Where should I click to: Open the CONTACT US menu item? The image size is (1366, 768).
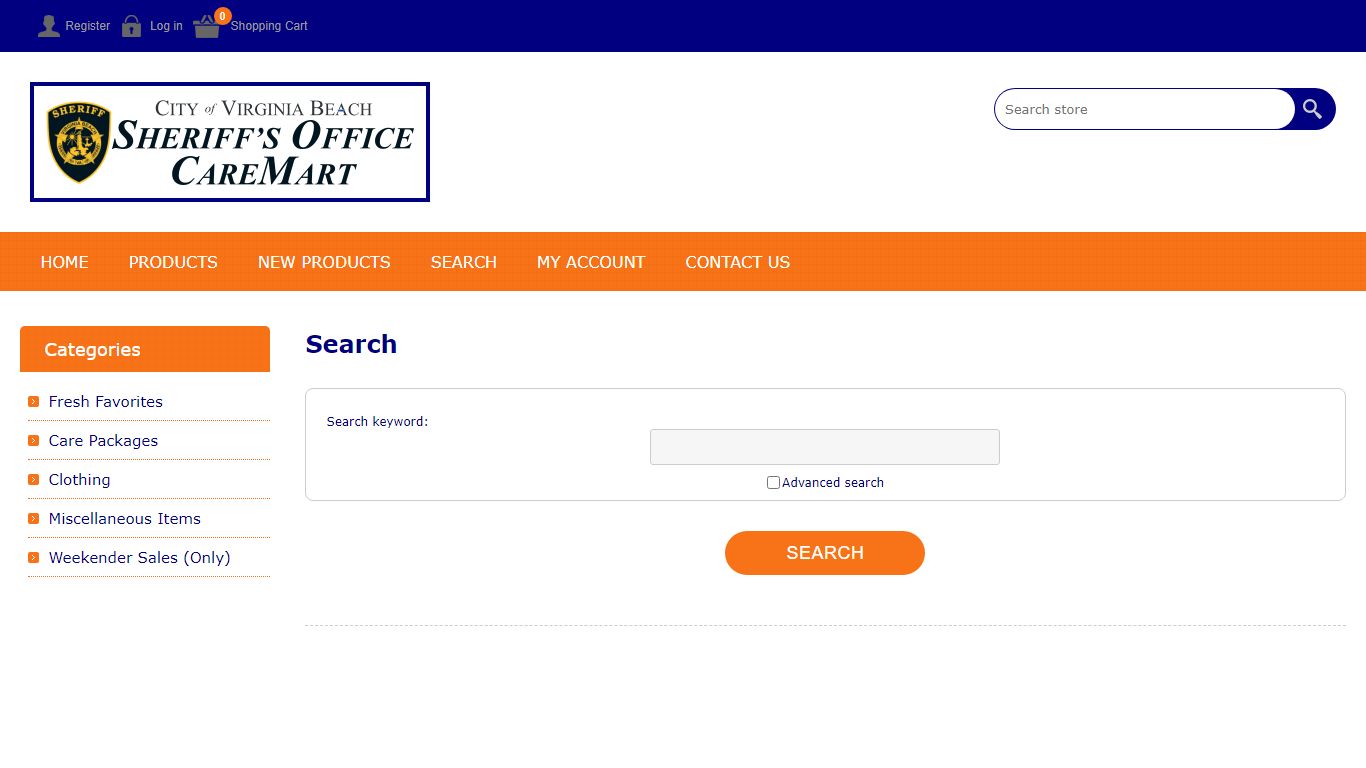(738, 262)
